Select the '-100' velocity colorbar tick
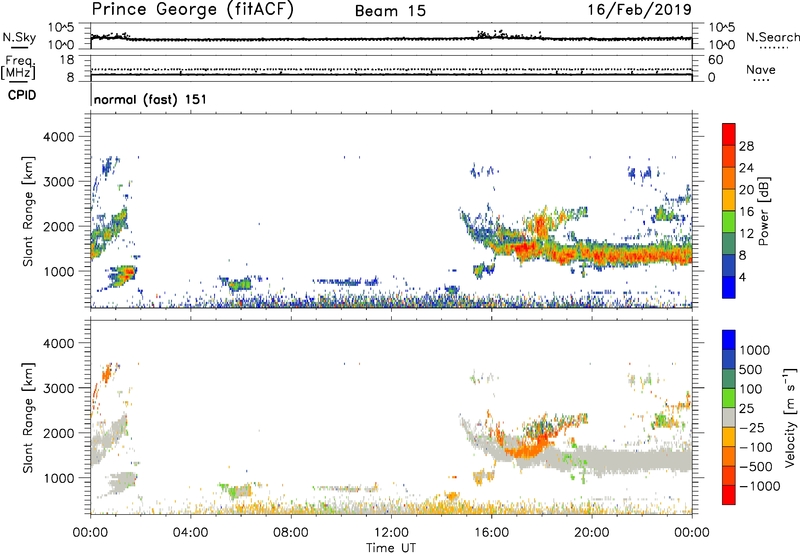This screenshot has width=800, height=554. (756, 447)
